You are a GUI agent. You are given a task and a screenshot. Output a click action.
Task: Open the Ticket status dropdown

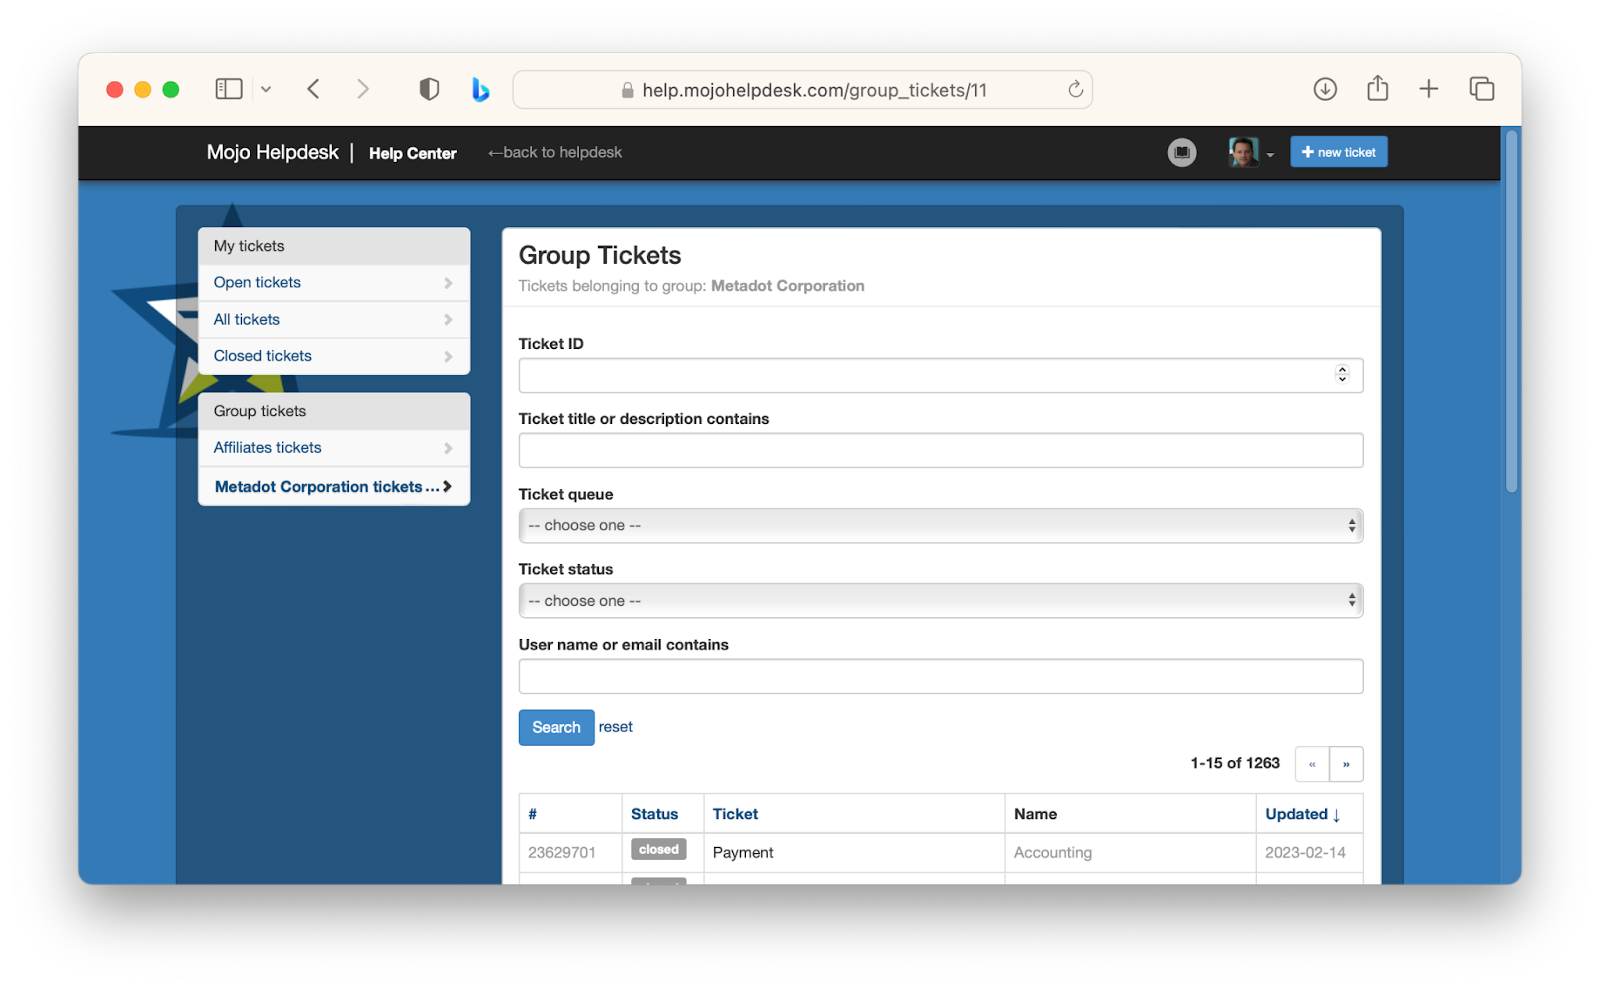(941, 601)
